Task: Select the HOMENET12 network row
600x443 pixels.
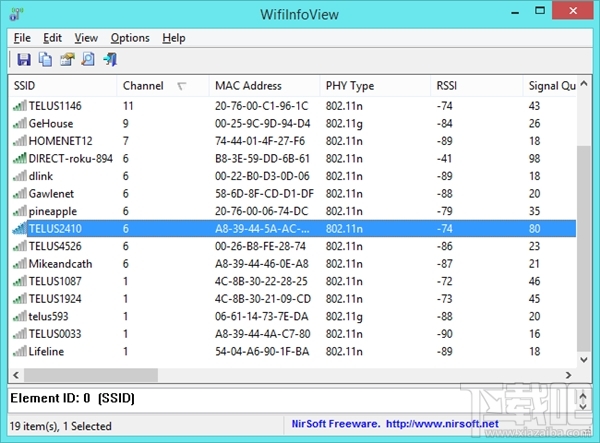Action: pyautogui.click(x=292, y=141)
